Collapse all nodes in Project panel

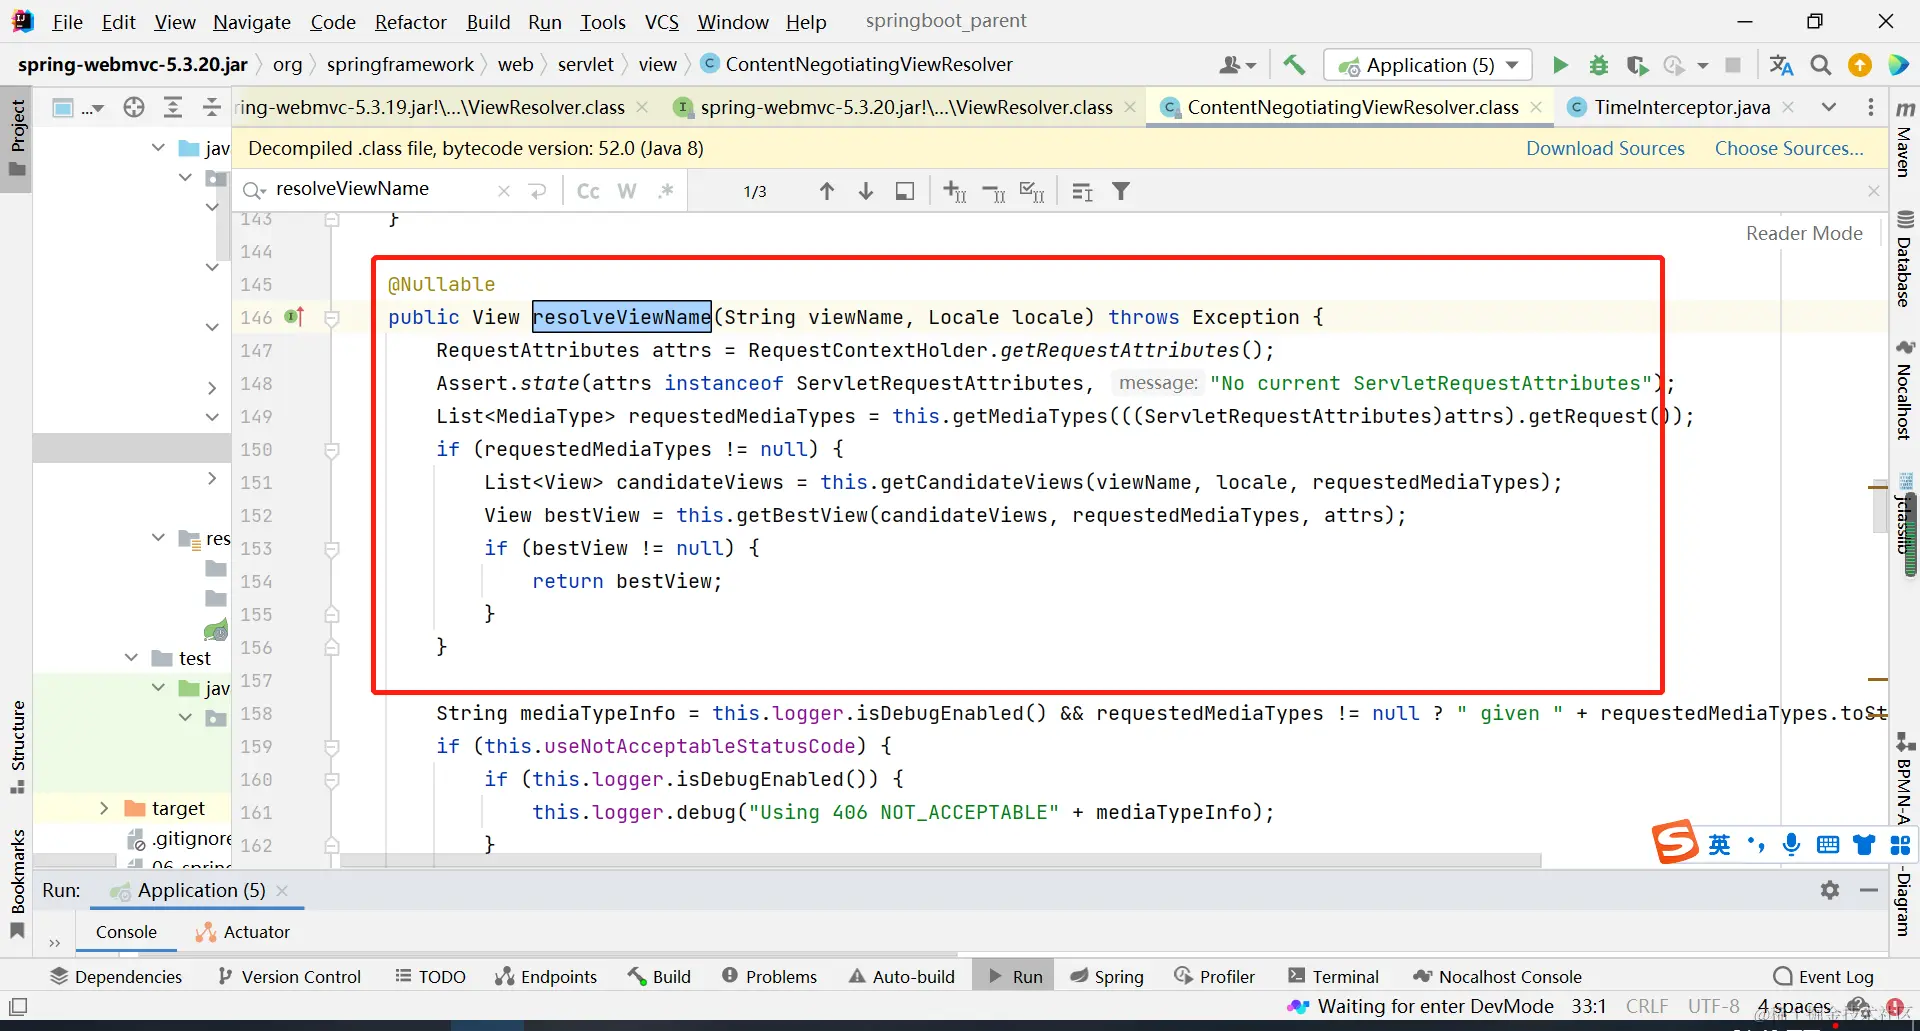[x=211, y=107]
